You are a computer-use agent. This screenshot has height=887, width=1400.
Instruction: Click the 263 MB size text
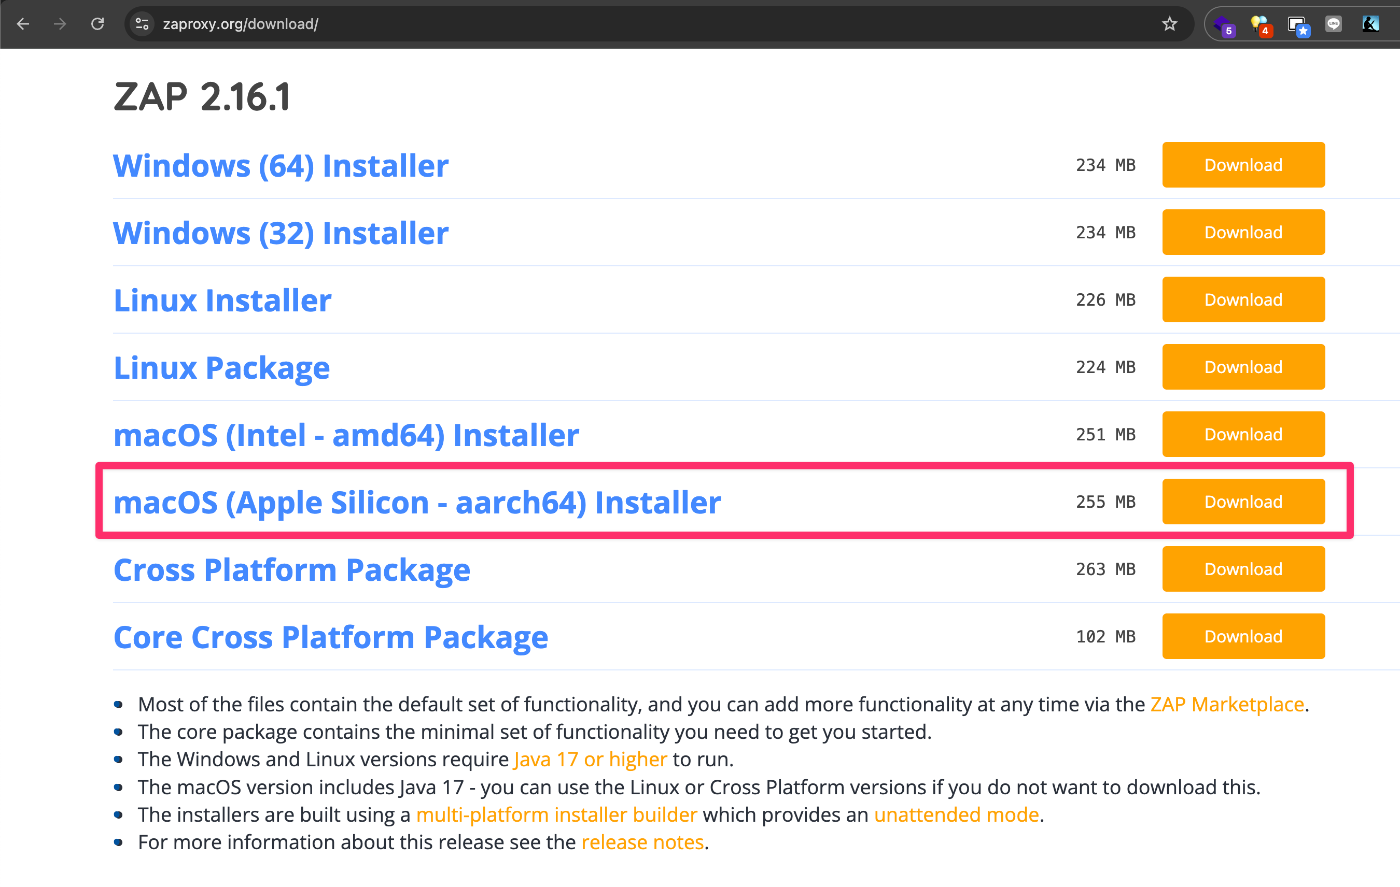[x=1105, y=569]
